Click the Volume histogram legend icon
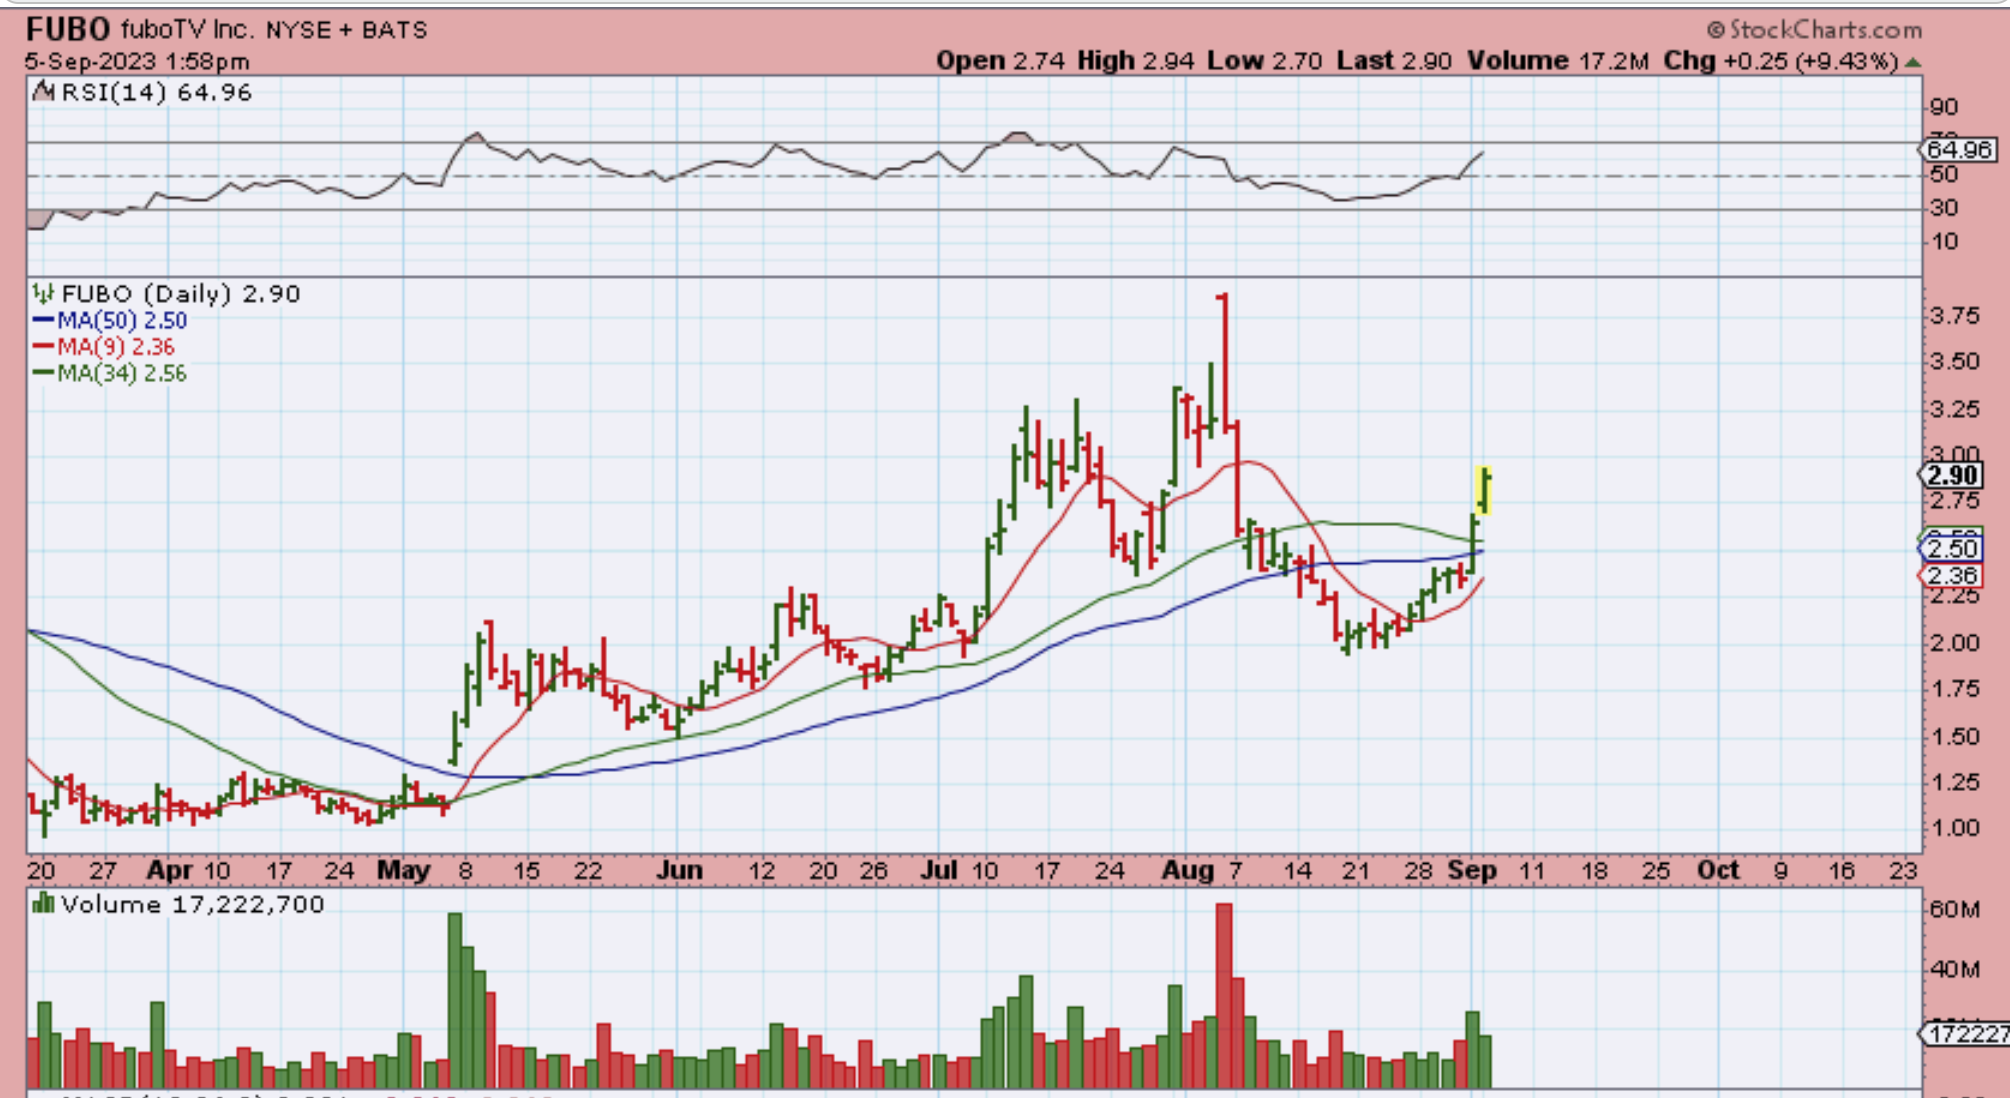The image size is (2010, 1098). click(43, 904)
